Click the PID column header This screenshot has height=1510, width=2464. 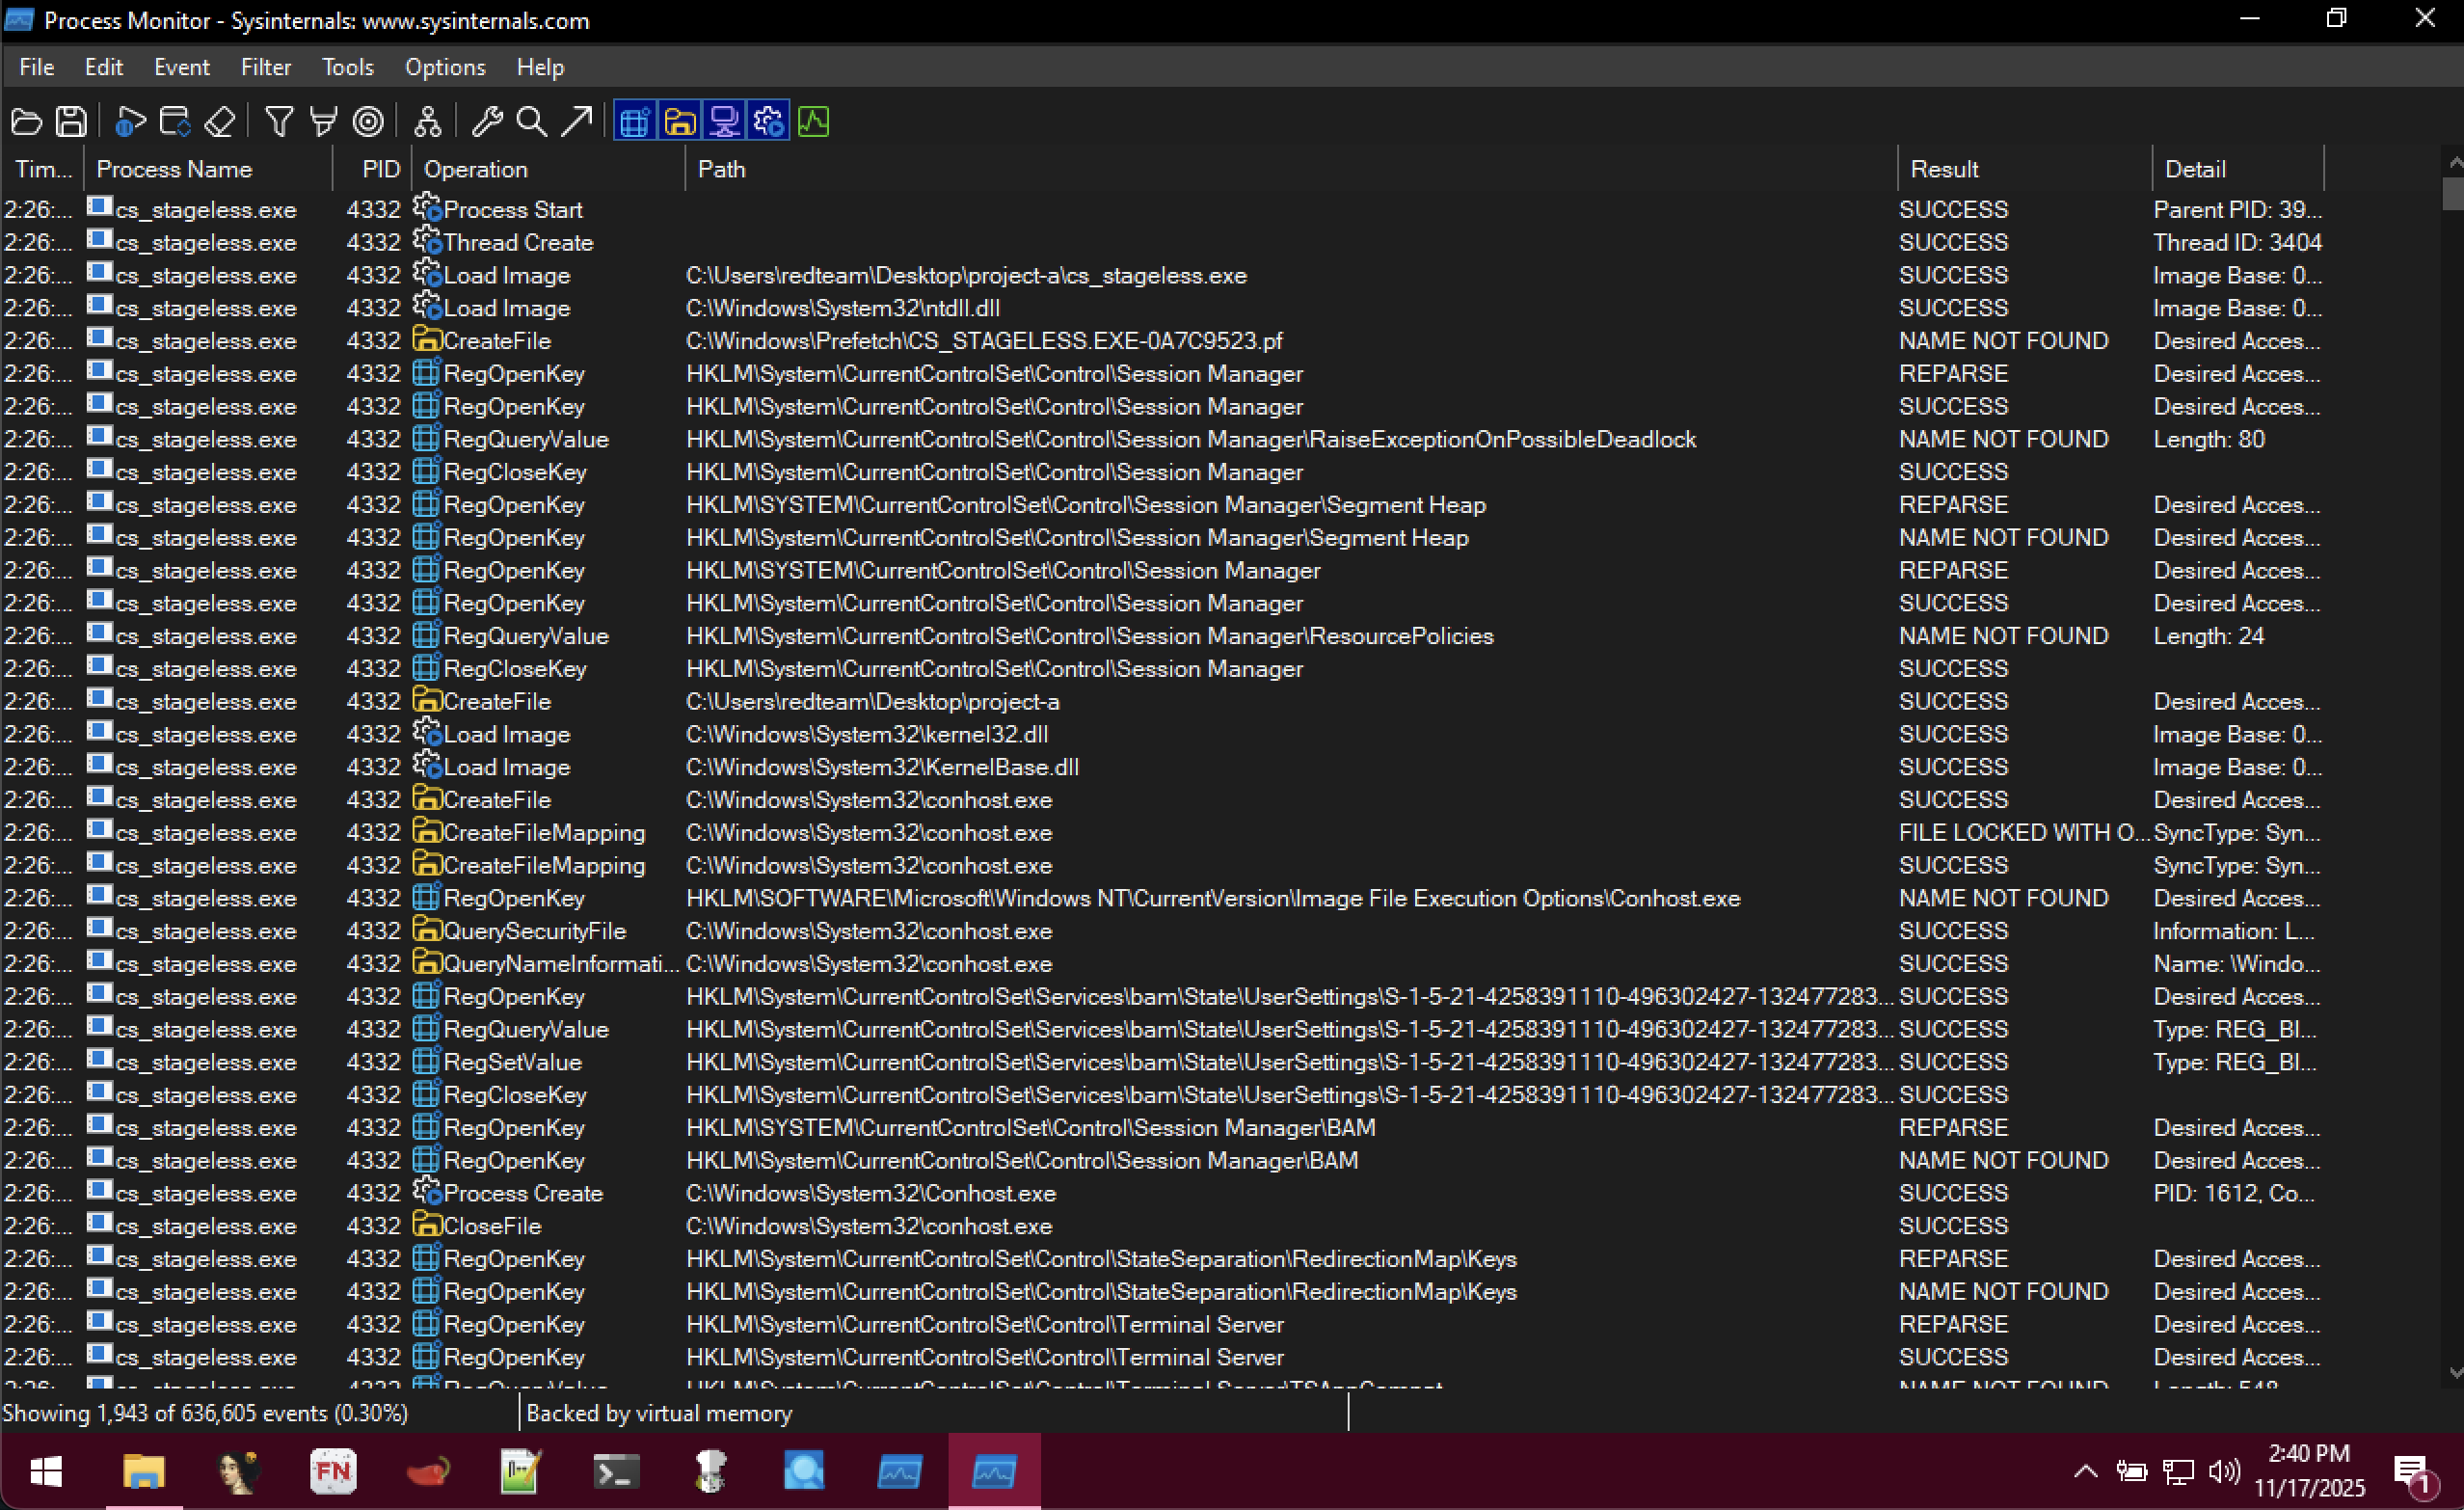tap(372, 169)
